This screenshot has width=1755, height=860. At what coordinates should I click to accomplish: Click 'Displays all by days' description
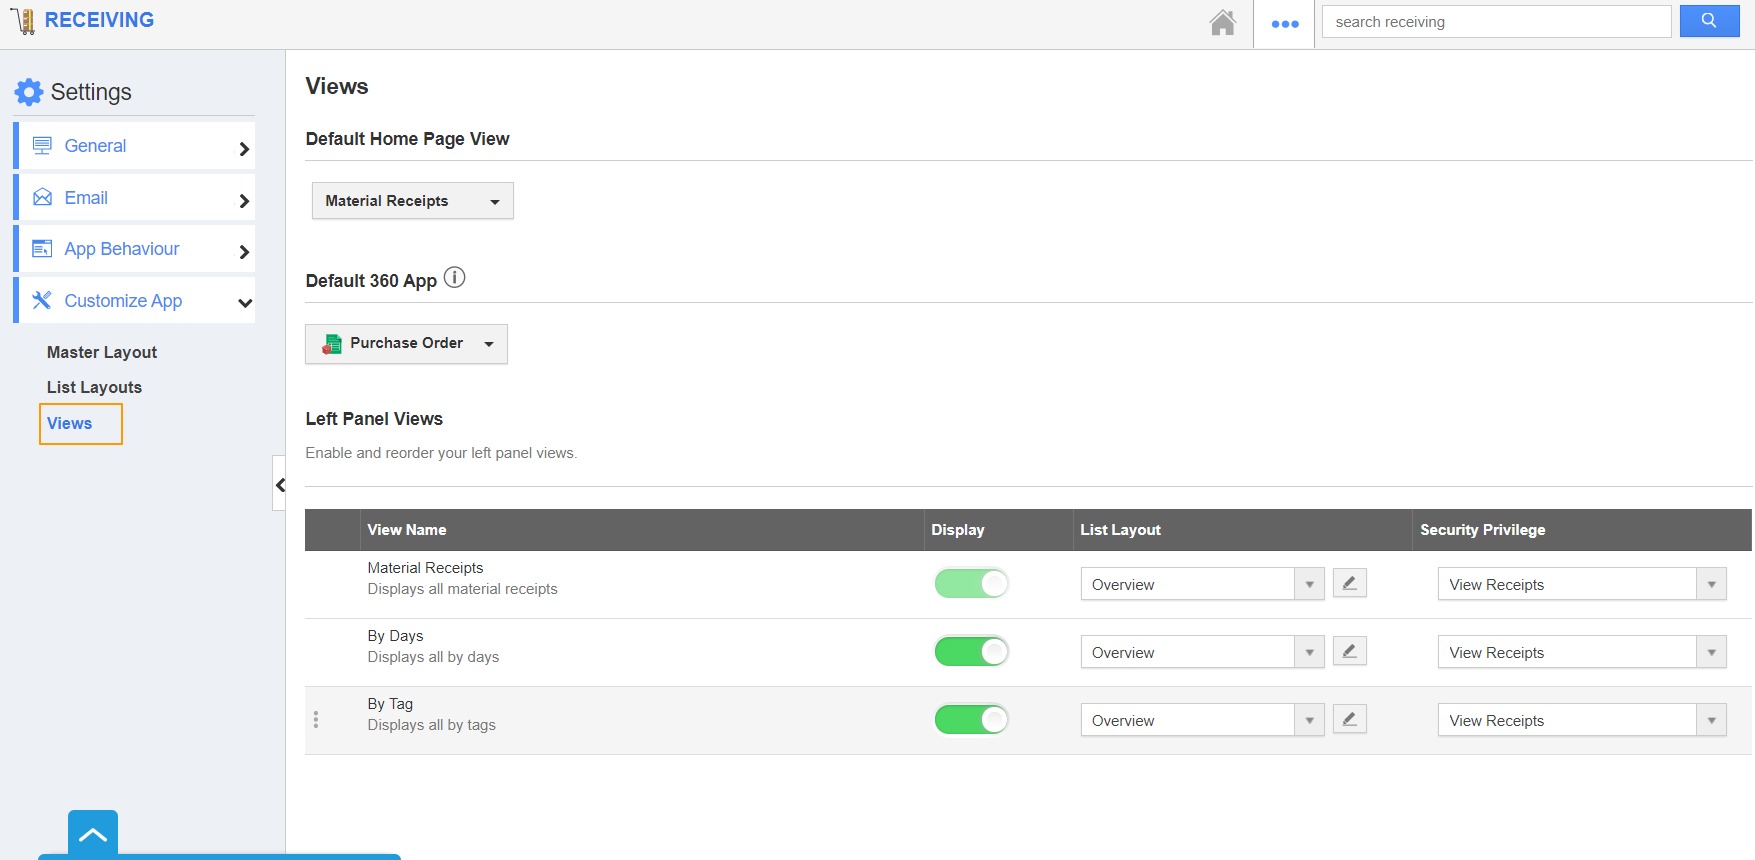[x=433, y=657]
